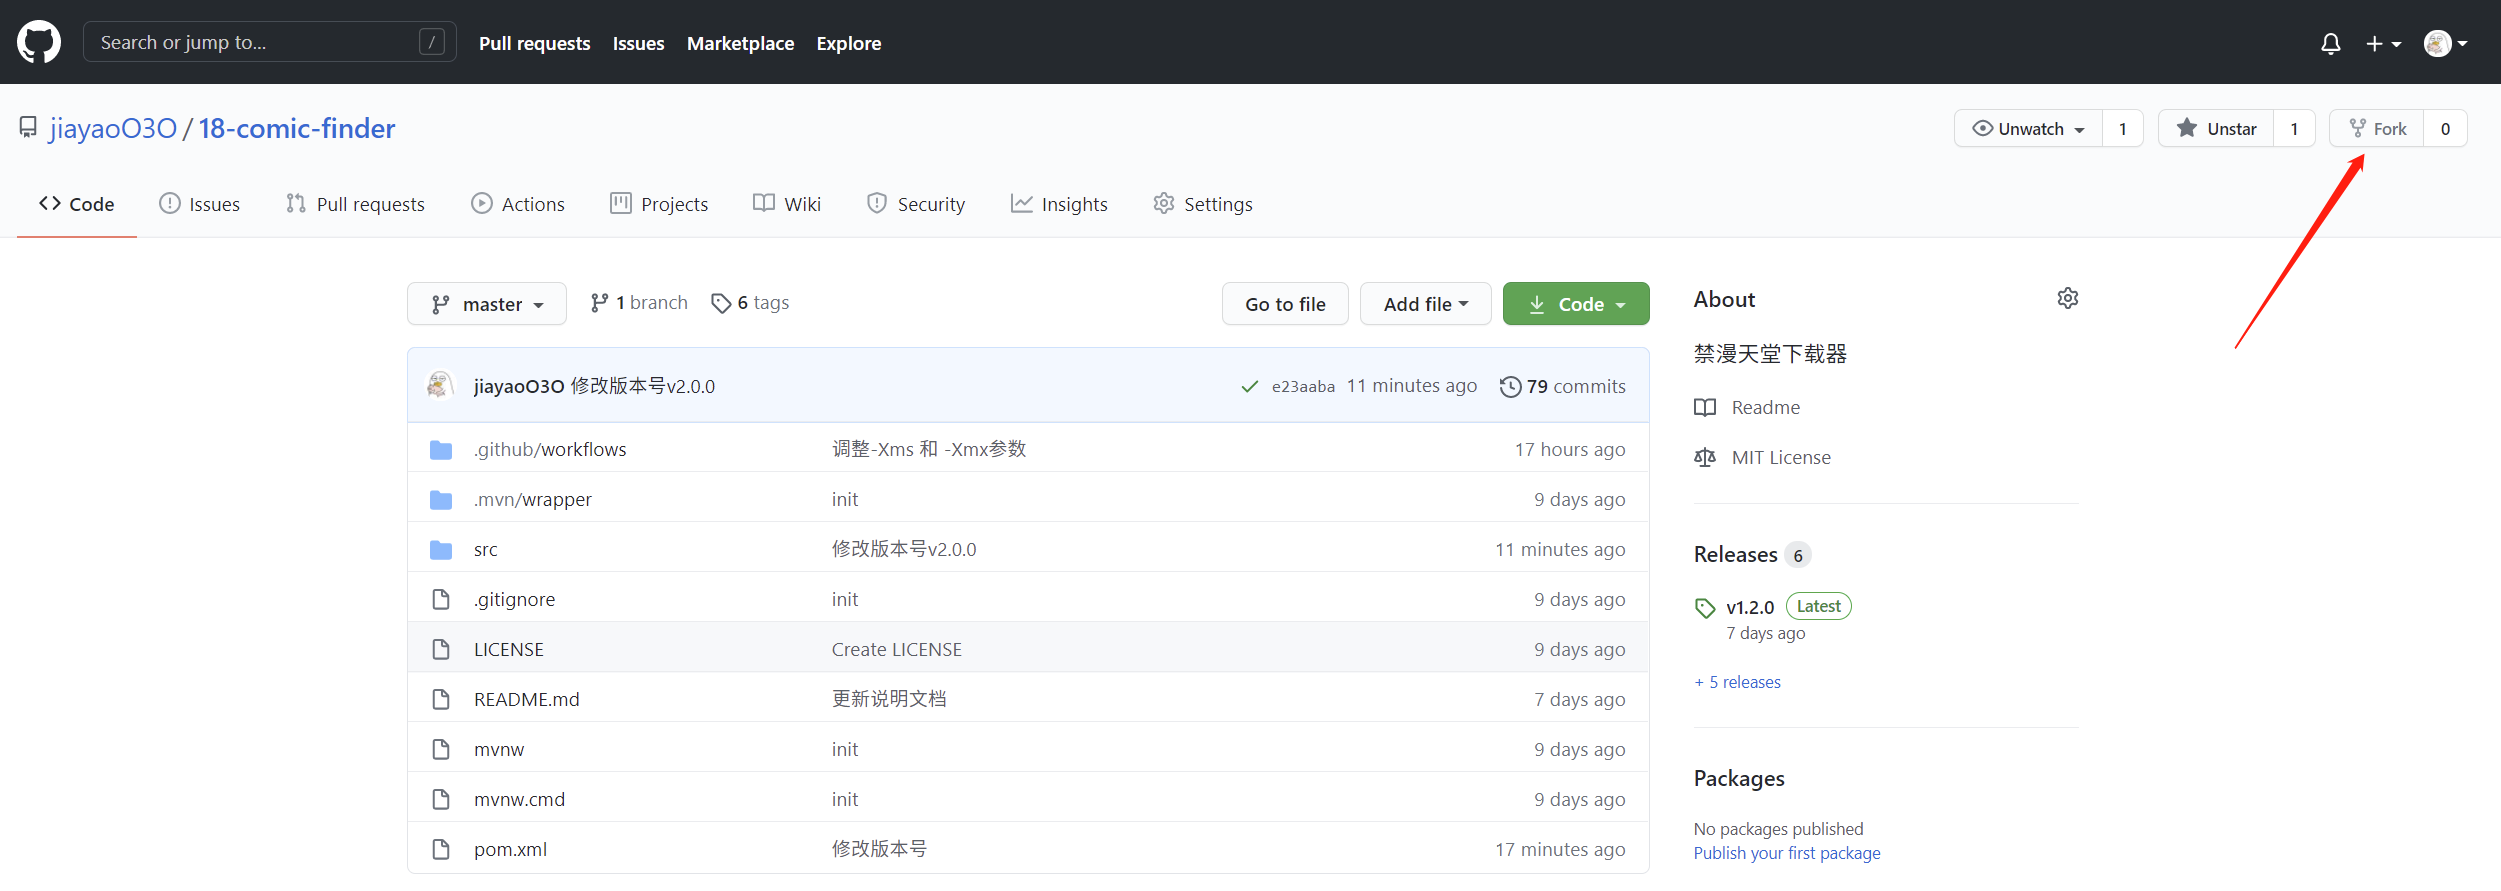Click the Go to file button
Image resolution: width=2501 pixels, height=891 pixels.
click(1285, 304)
